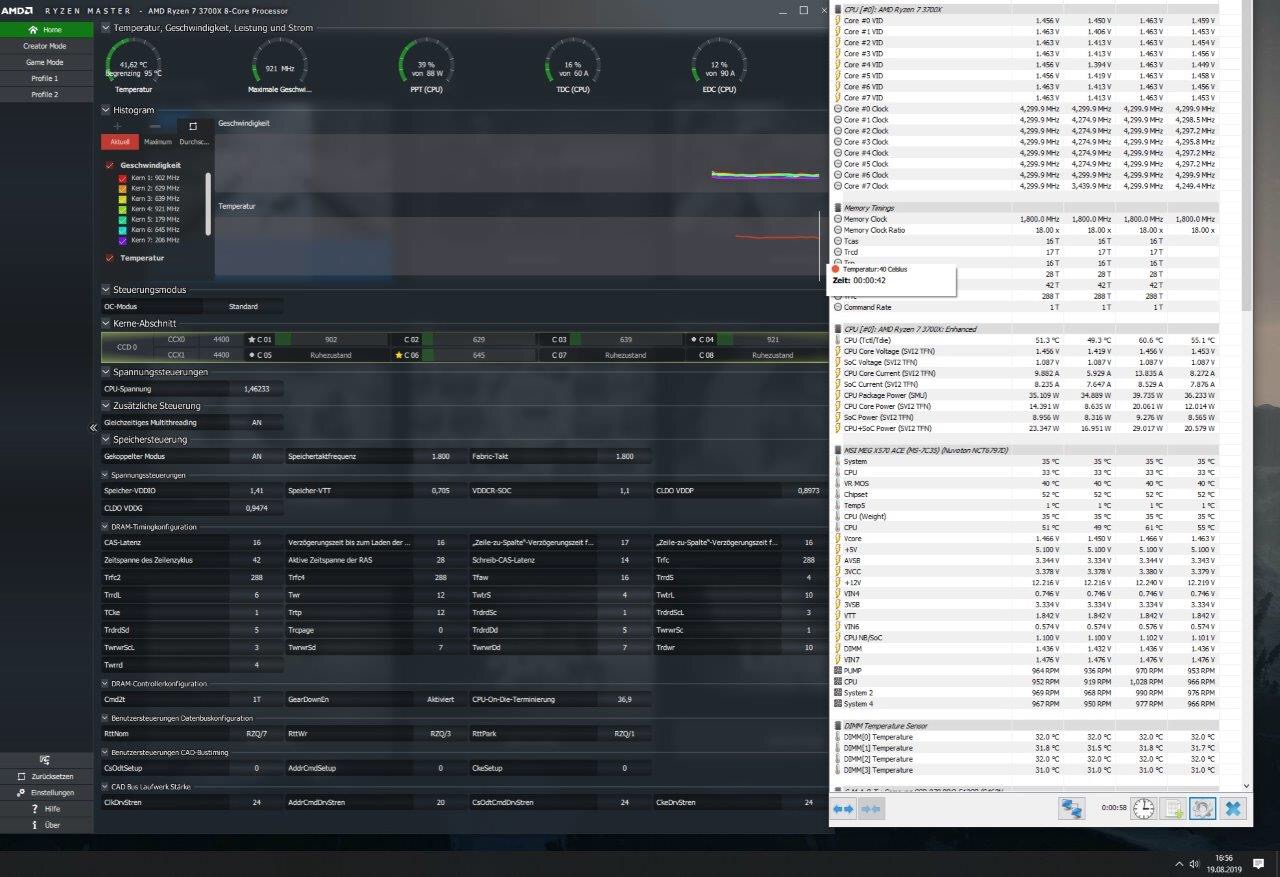The width and height of the screenshot is (1280, 877).
Task: Toggle the Kern 1 red checkbox
Action: point(123,177)
